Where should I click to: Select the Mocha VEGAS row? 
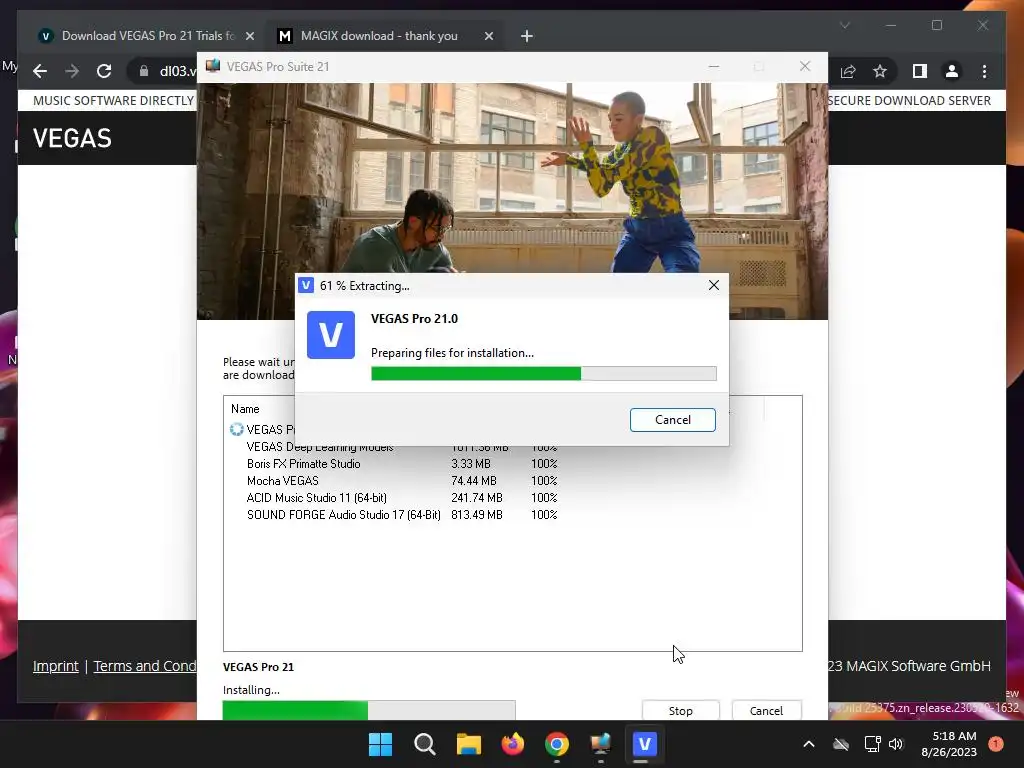coord(402,481)
